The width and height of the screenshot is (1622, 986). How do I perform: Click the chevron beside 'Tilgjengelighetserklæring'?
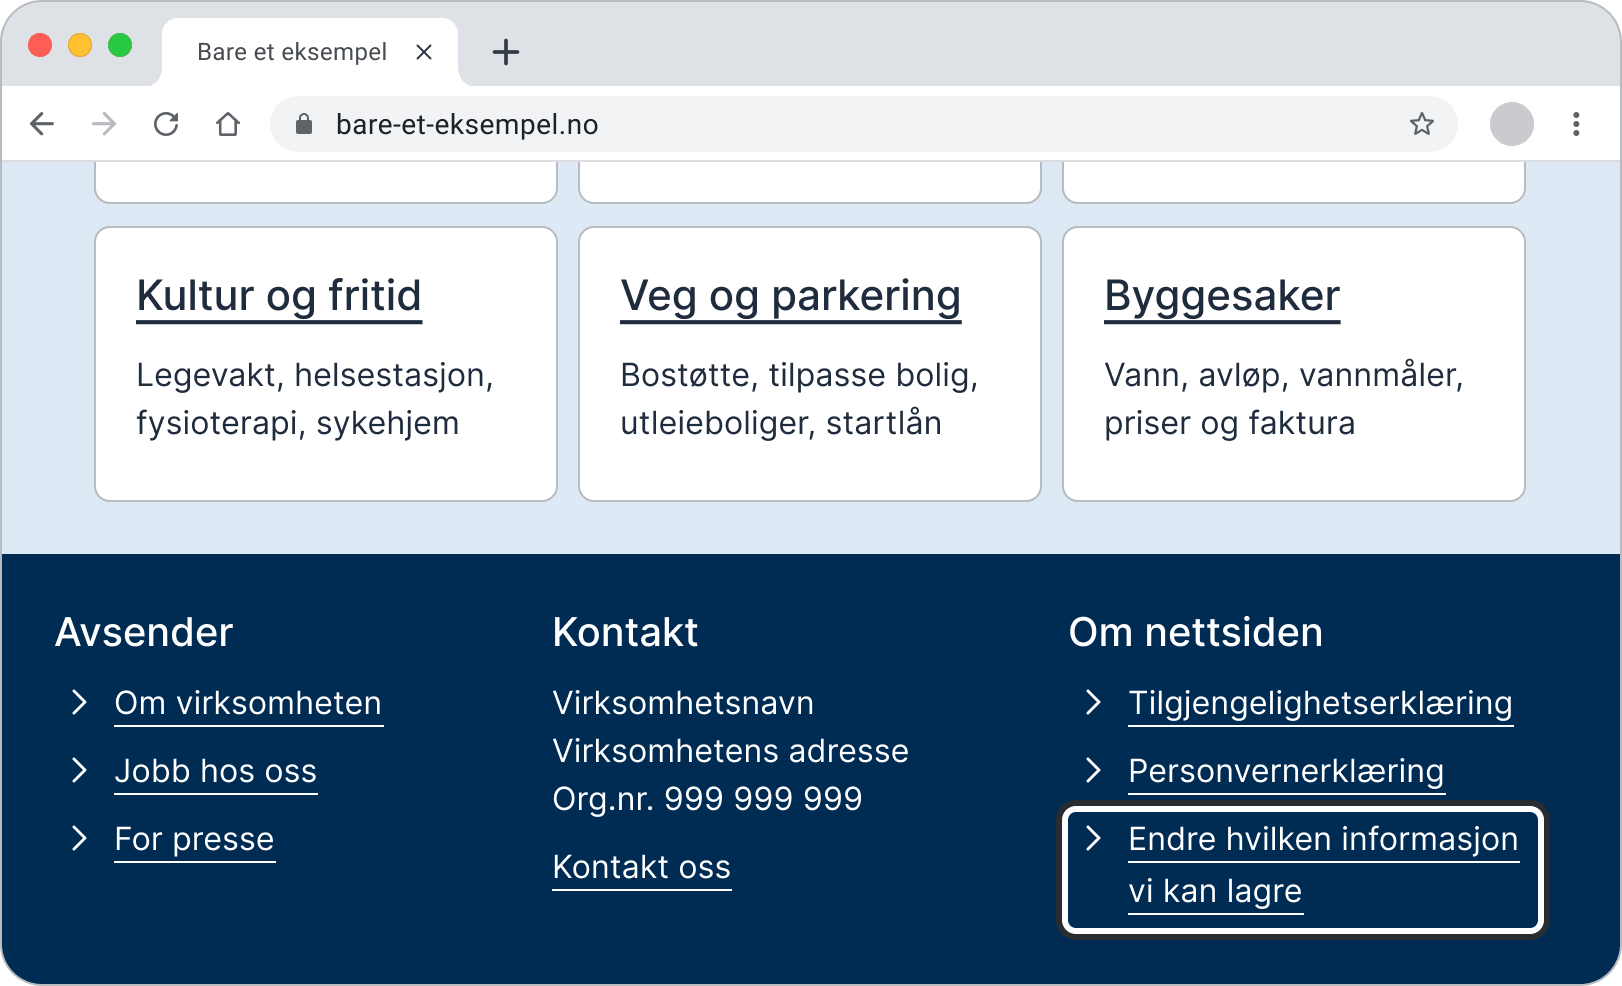coord(1094,702)
